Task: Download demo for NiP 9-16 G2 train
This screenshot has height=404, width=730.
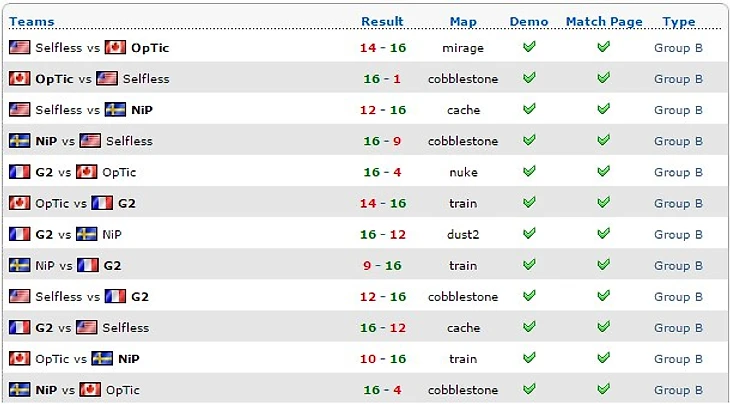Action: coord(529,264)
